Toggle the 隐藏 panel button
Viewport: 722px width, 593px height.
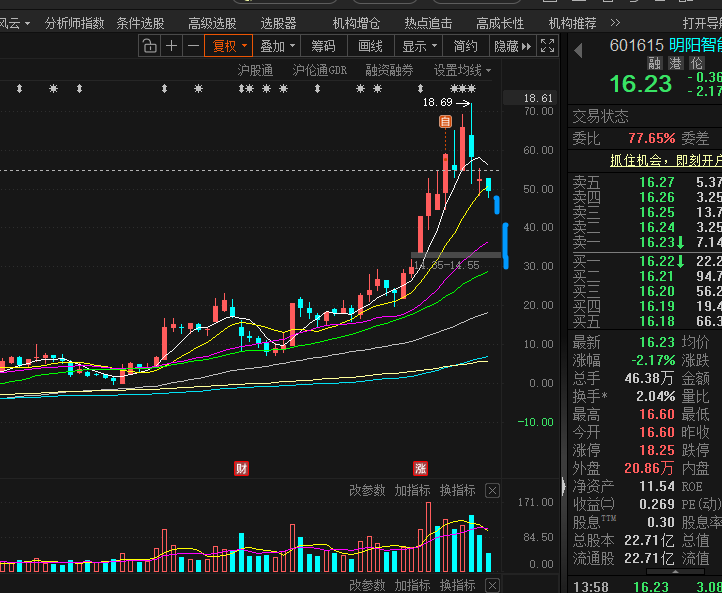coord(512,46)
